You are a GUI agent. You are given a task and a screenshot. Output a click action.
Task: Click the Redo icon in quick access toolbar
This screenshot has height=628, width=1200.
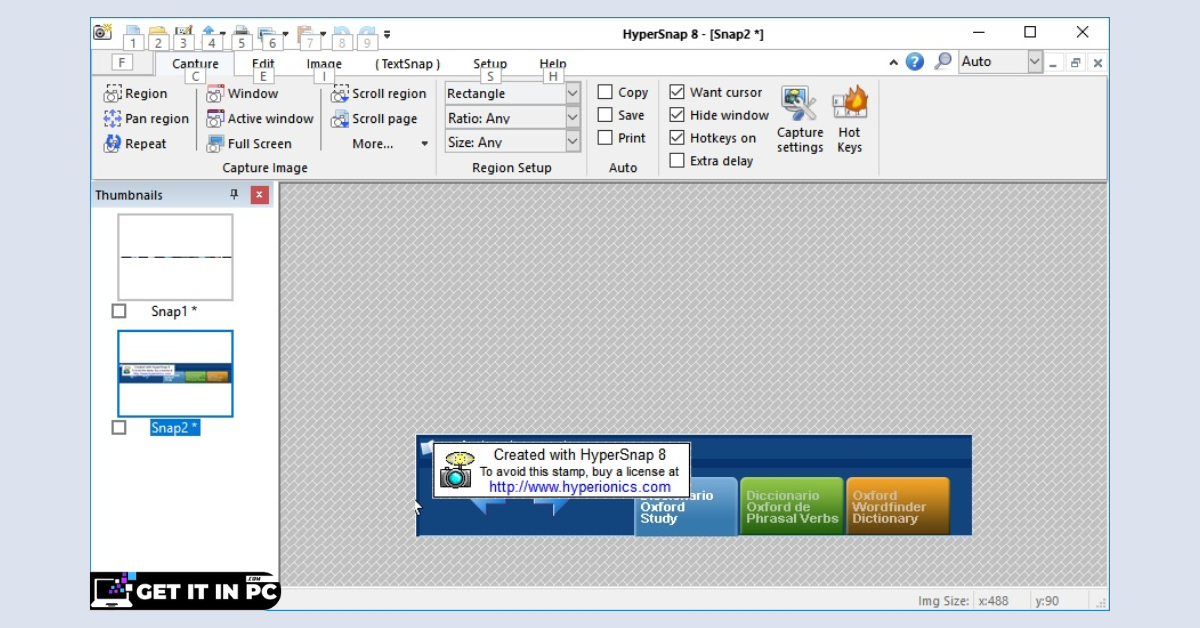tap(367, 33)
